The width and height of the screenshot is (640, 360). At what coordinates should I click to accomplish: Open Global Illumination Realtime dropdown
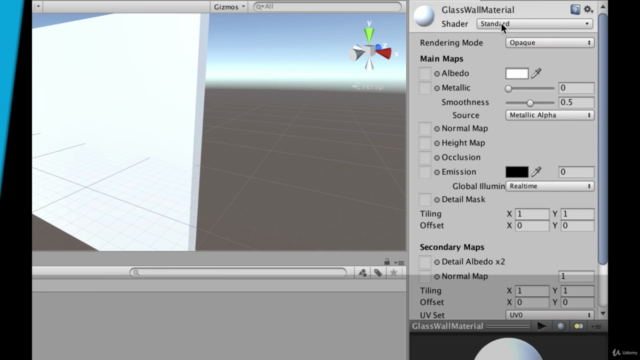click(x=549, y=186)
